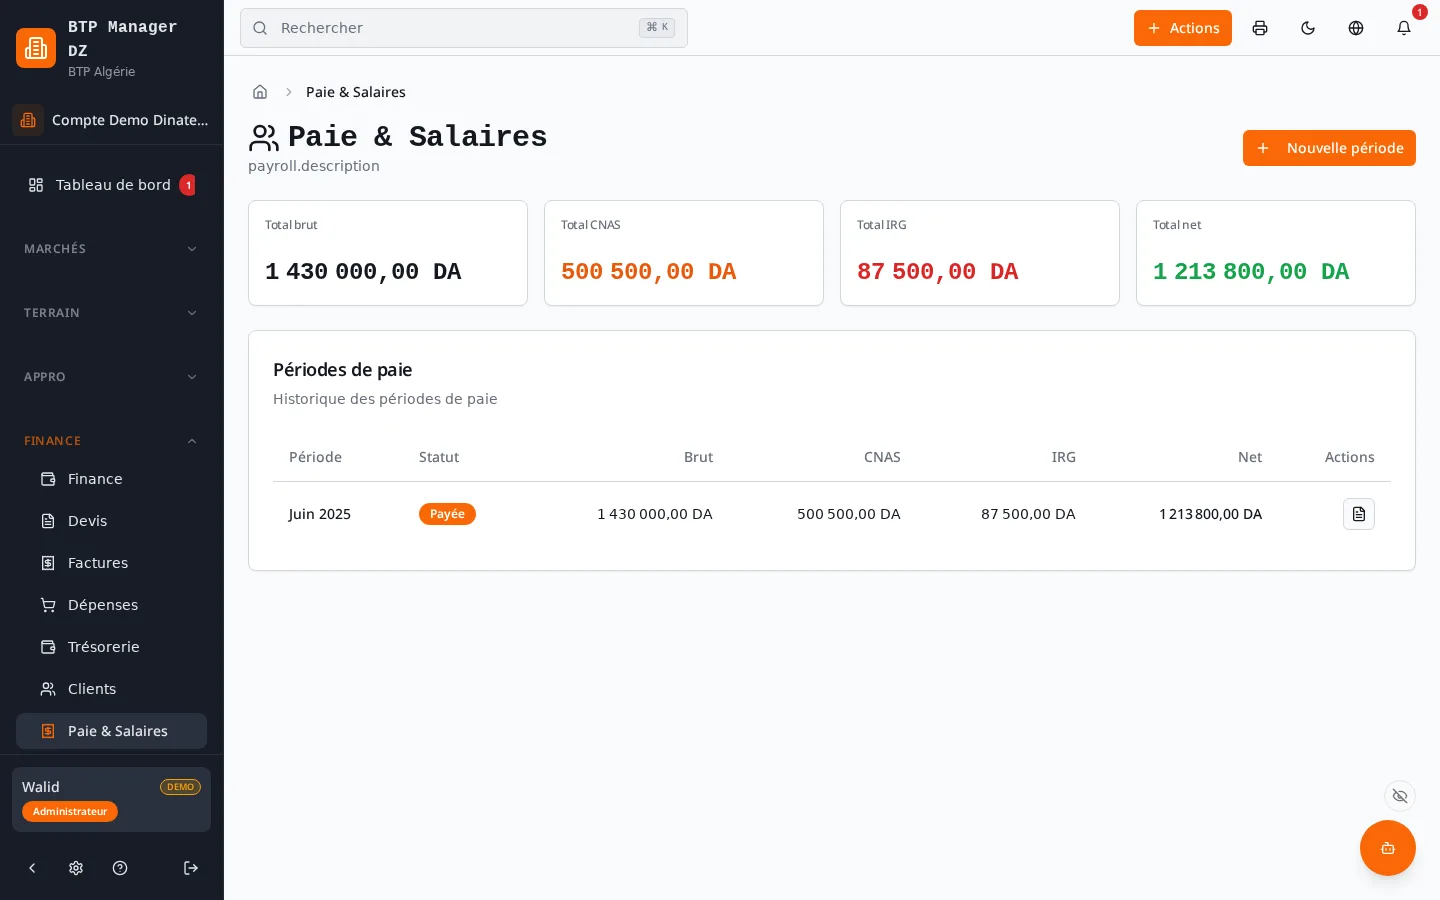Open the Dépenses menu item
This screenshot has width=1440, height=900.
pyautogui.click(x=111, y=605)
